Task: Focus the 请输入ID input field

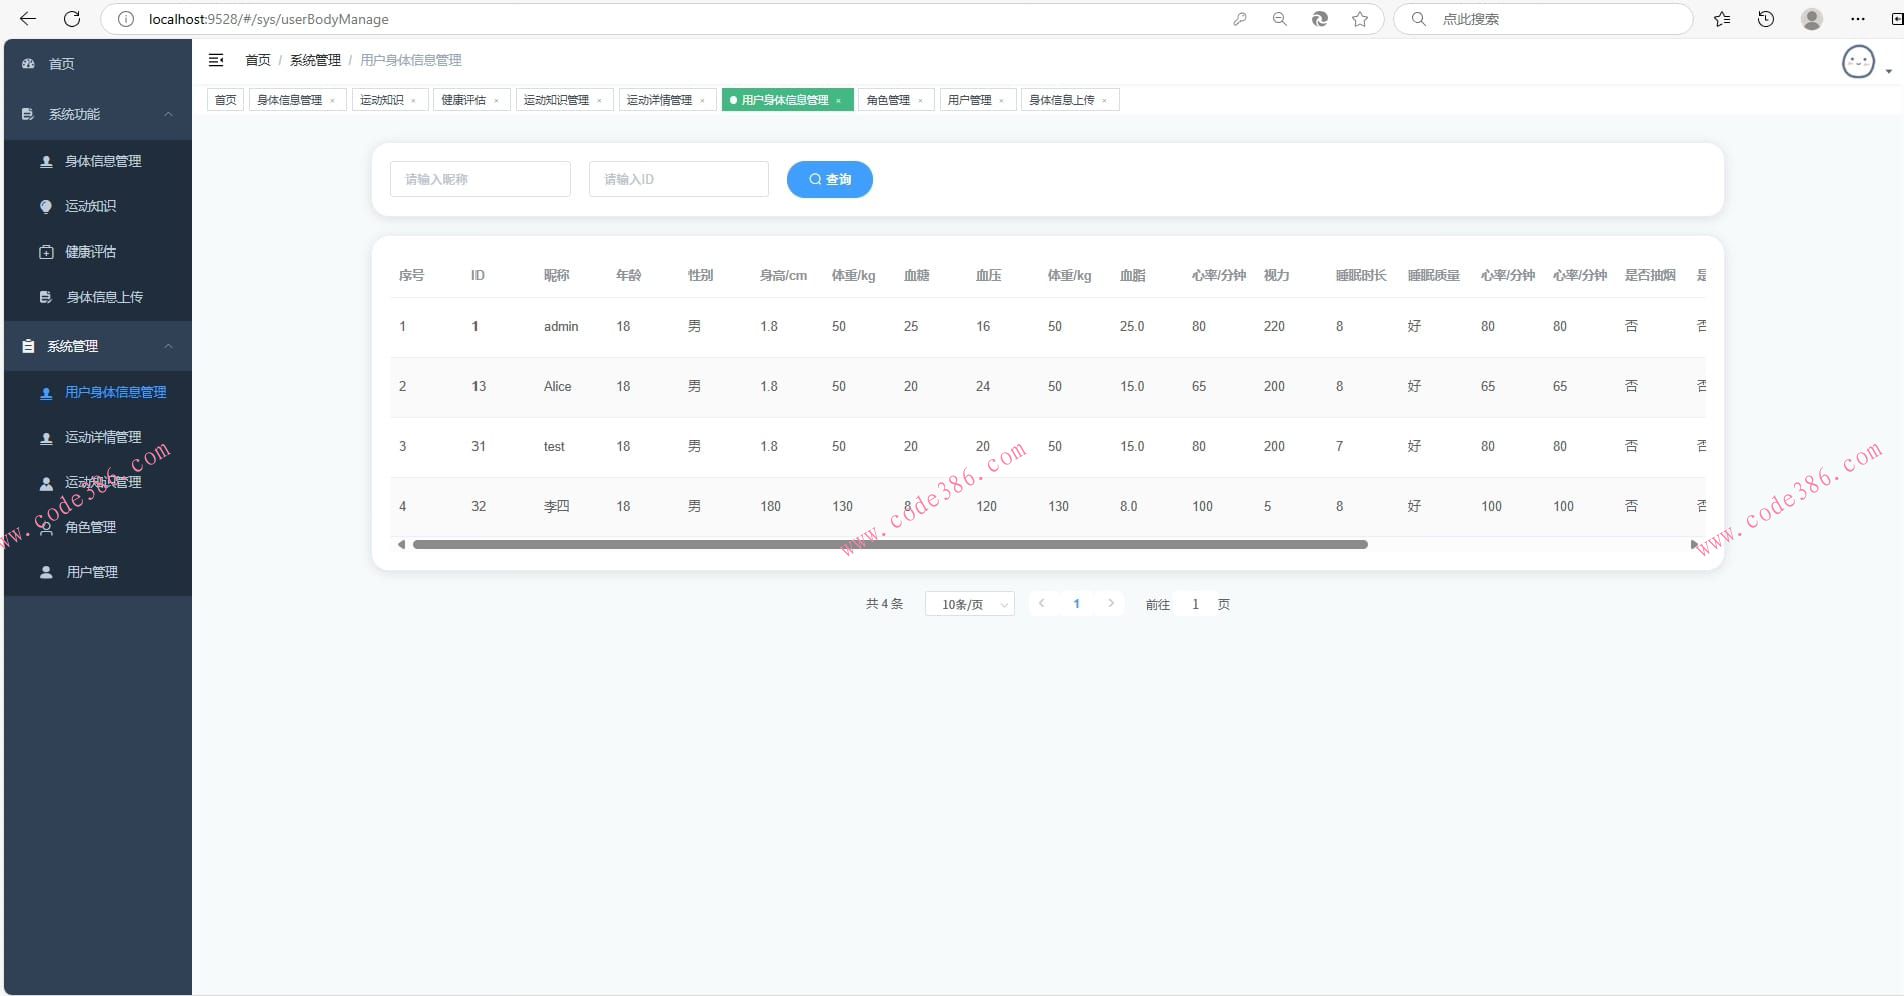Action: point(678,179)
